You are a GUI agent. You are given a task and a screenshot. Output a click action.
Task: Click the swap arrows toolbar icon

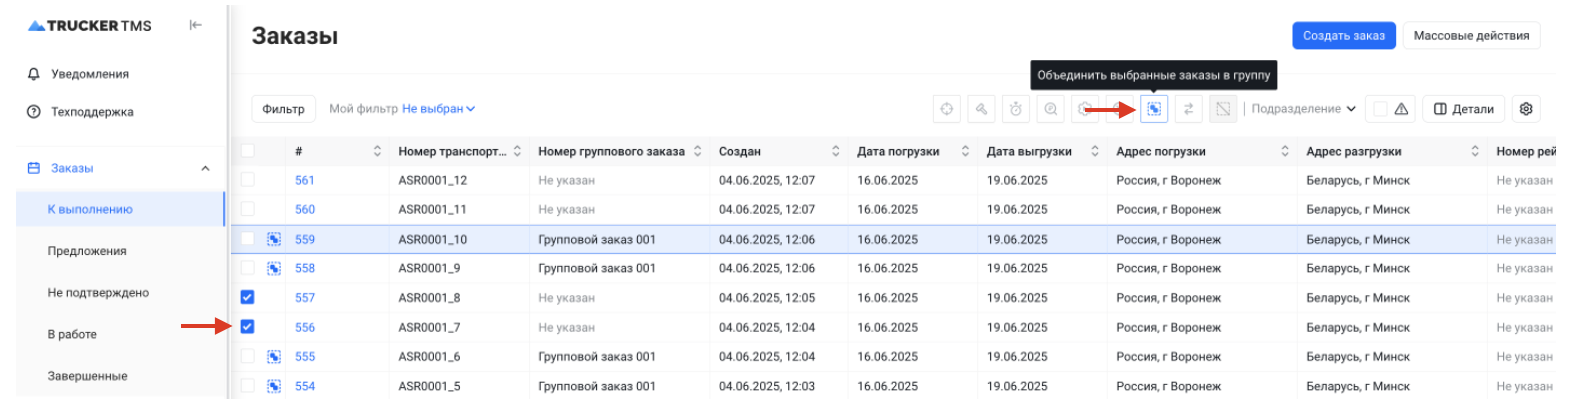1188,109
